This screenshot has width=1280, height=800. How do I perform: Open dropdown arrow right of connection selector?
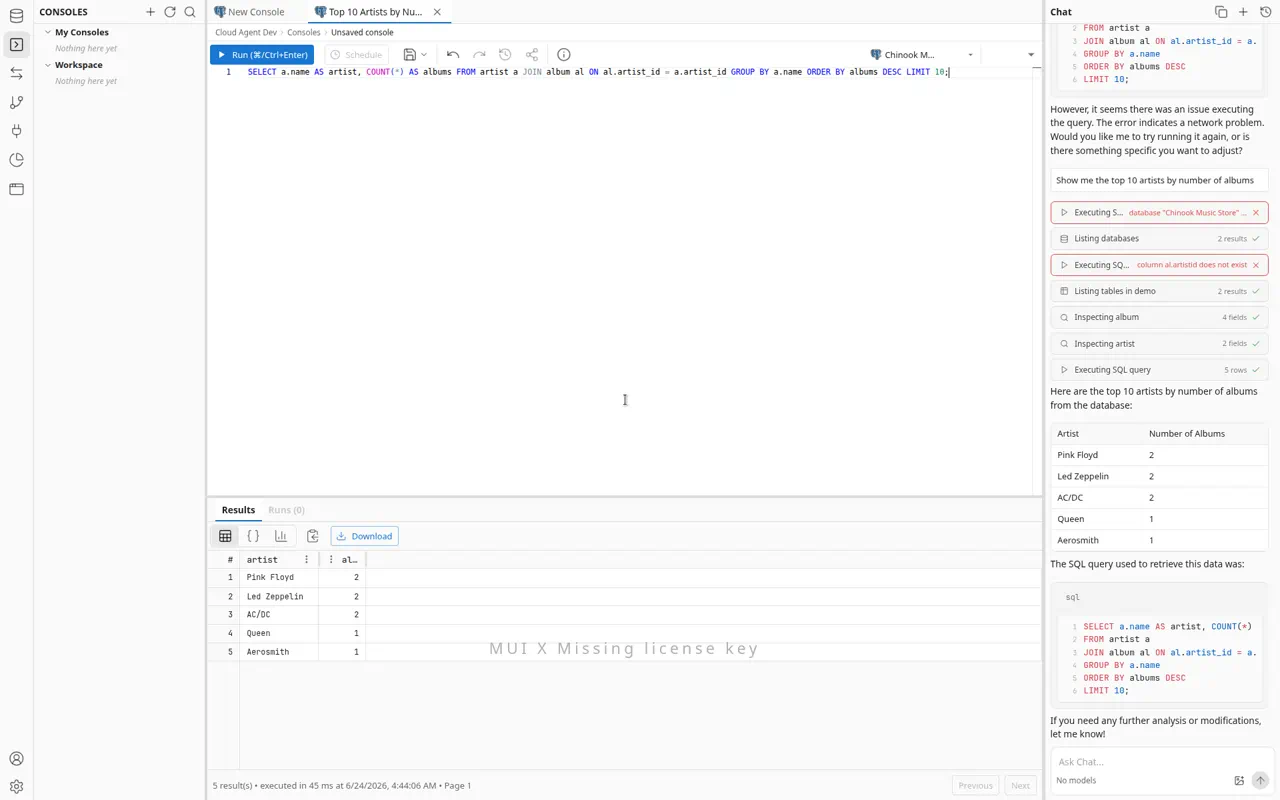pyautogui.click(x=1031, y=55)
